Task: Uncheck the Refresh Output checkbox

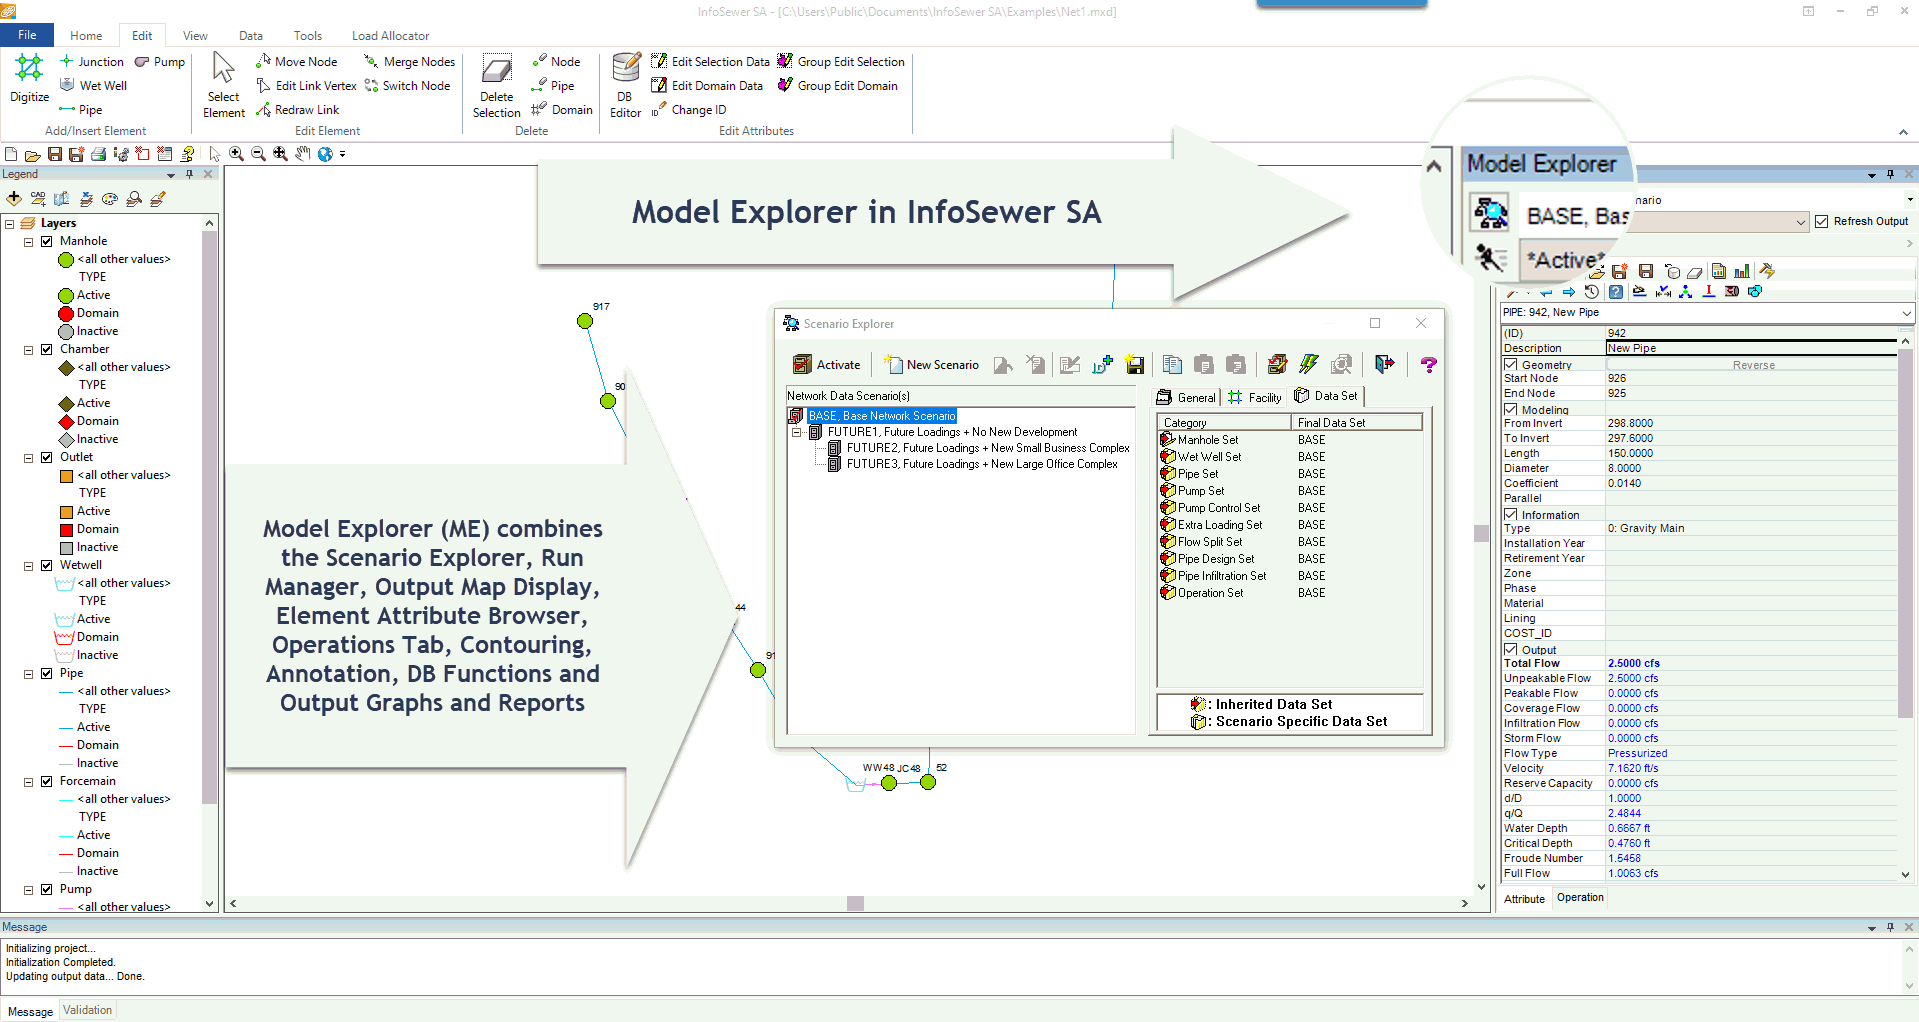Action: tap(1822, 221)
